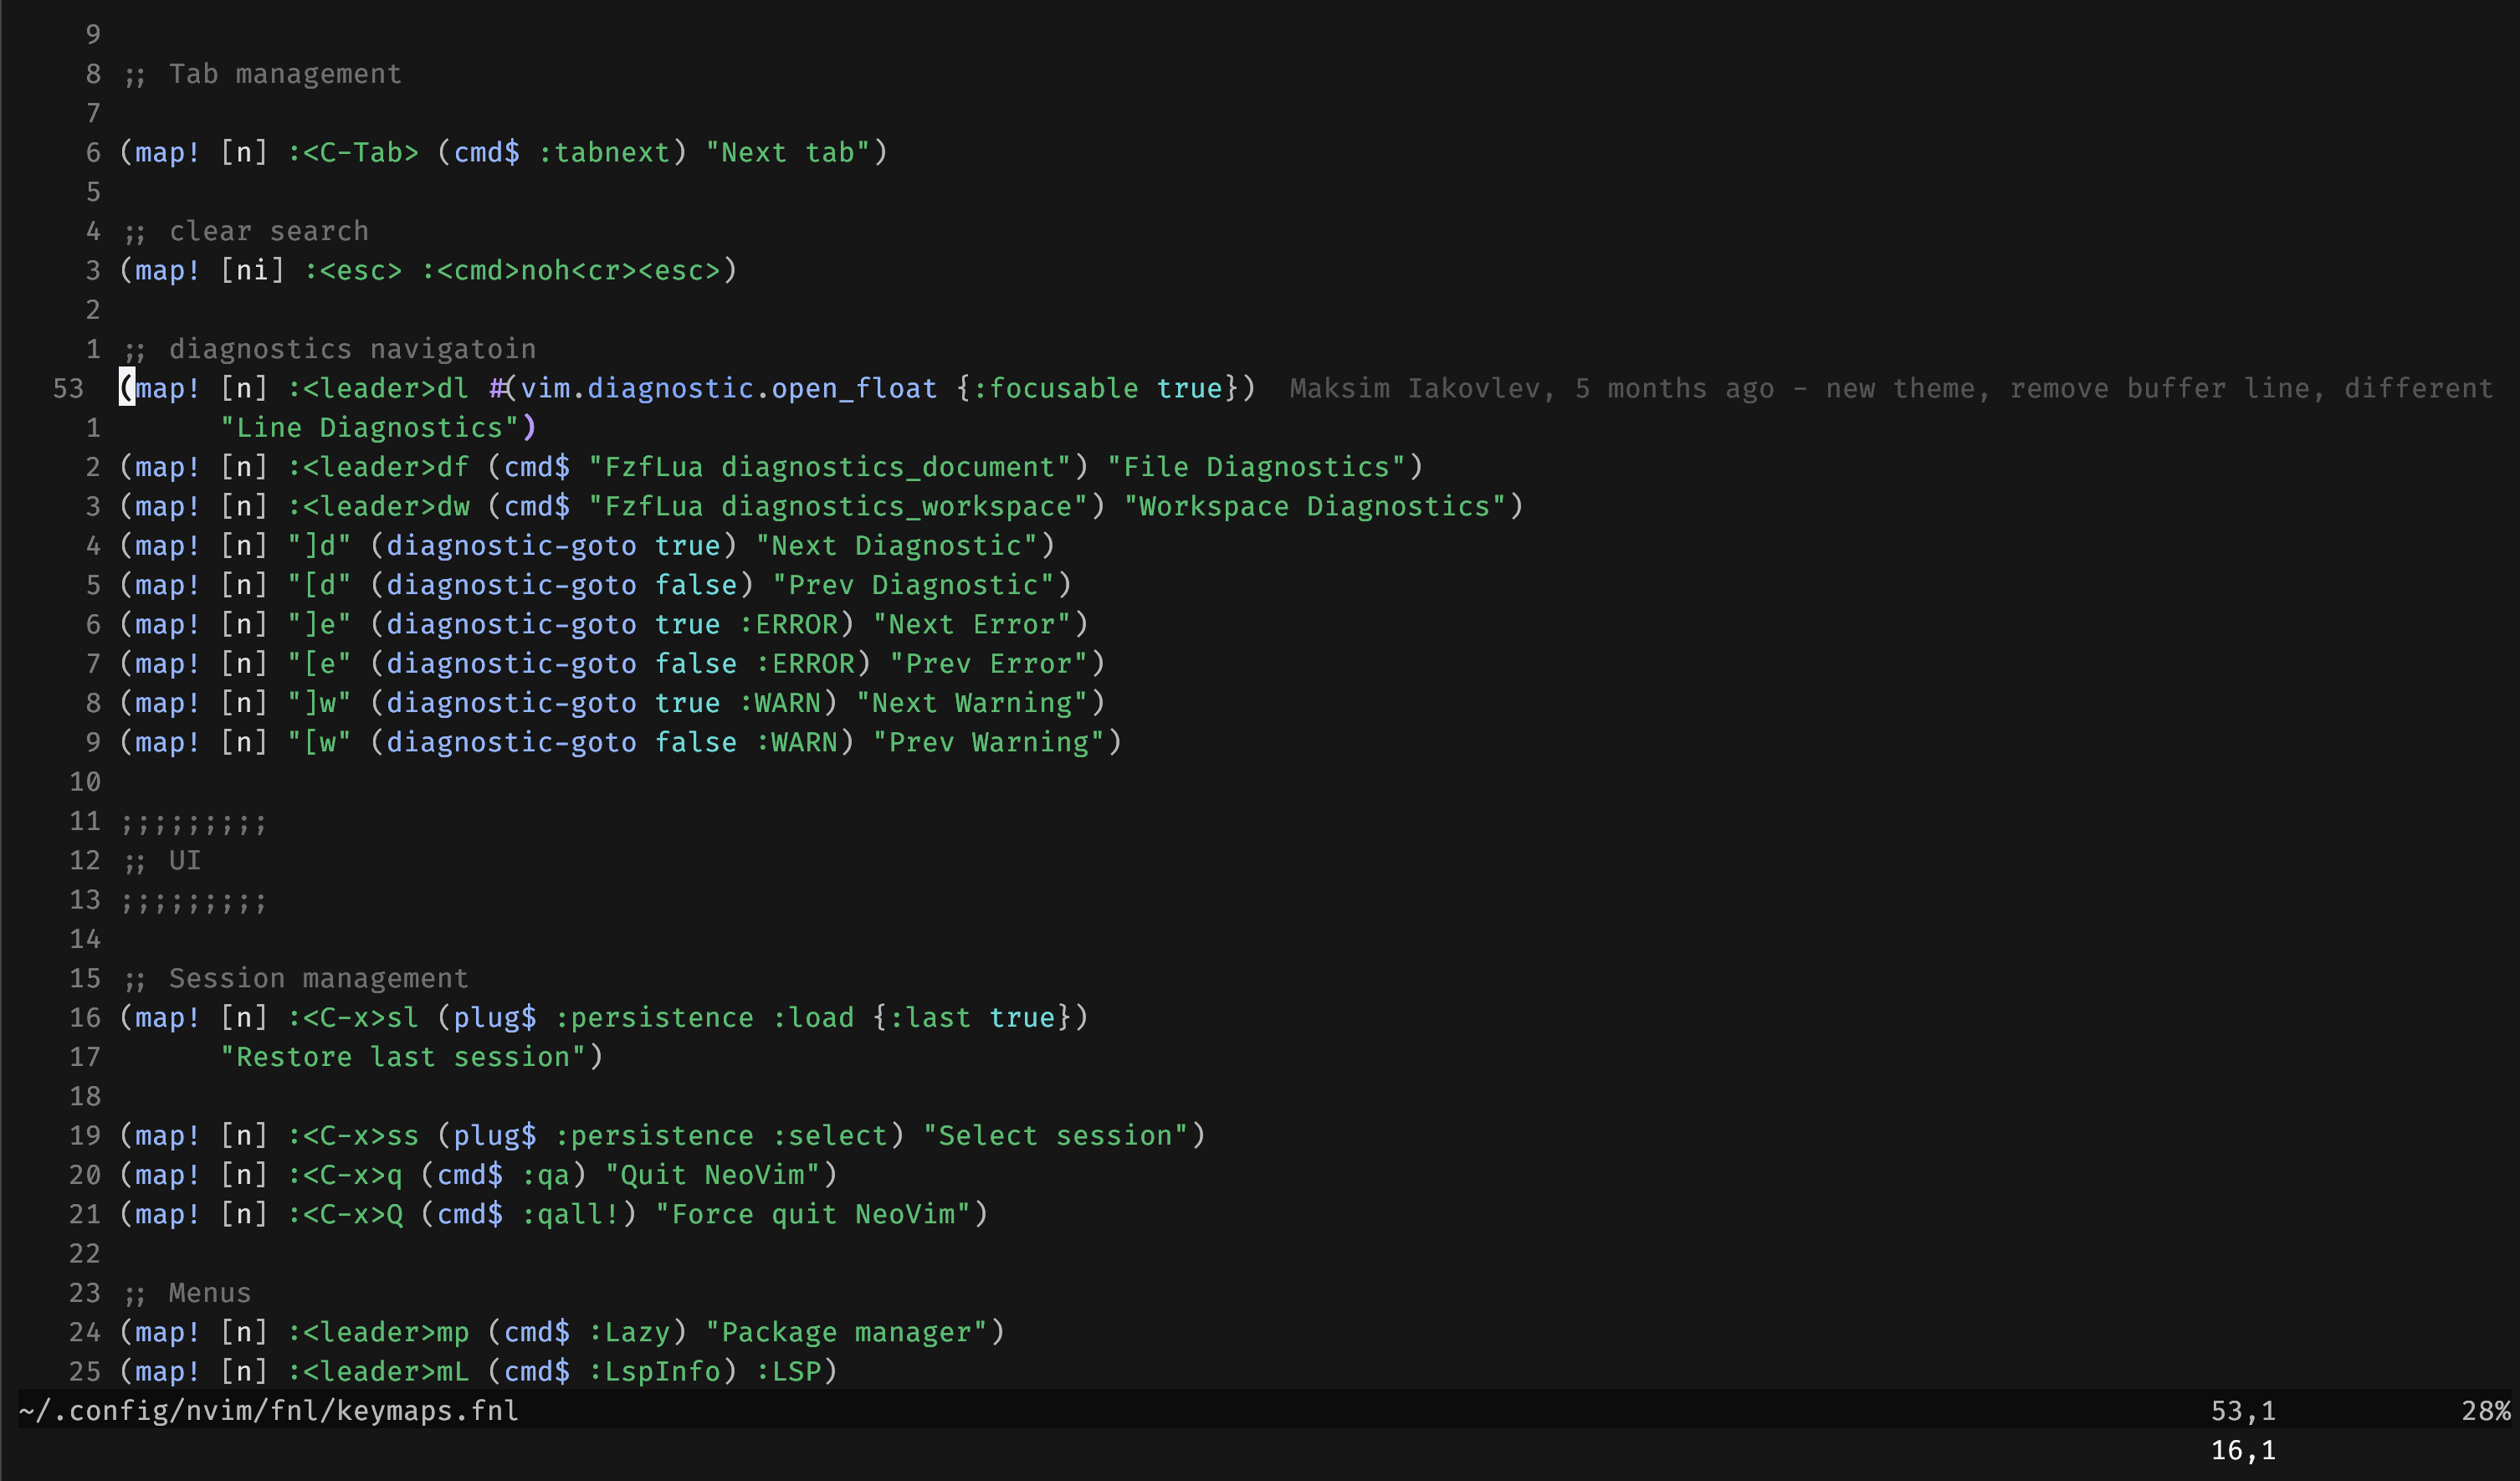This screenshot has width=2520, height=1481.
Task: Click ':<leader>df' key binding
Action: coord(378,467)
